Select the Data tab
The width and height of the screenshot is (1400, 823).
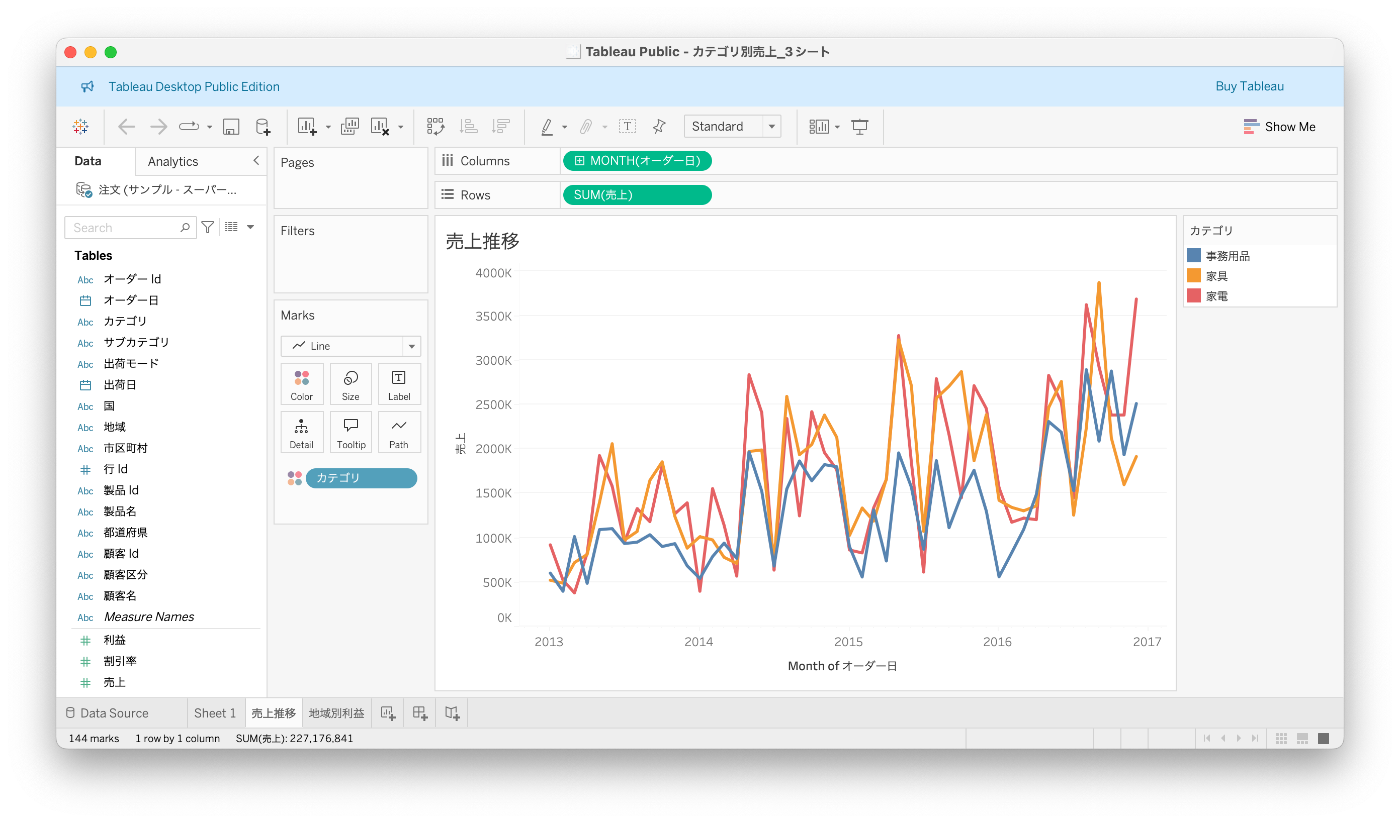[88, 161]
